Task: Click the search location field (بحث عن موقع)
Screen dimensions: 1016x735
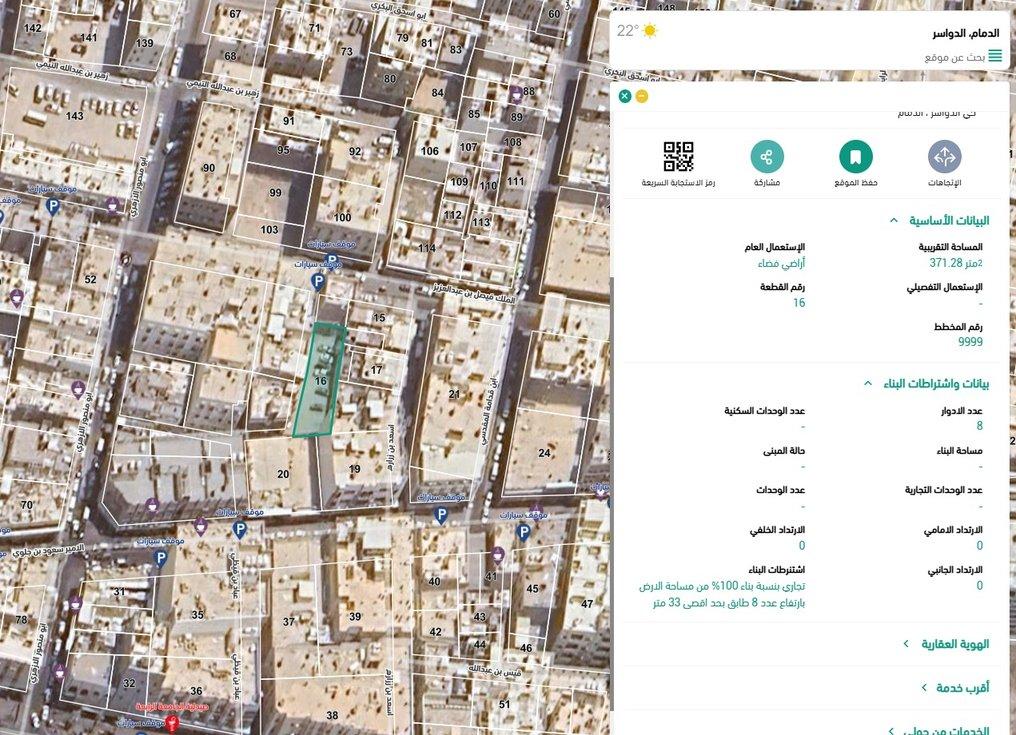Action: (954, 57)
